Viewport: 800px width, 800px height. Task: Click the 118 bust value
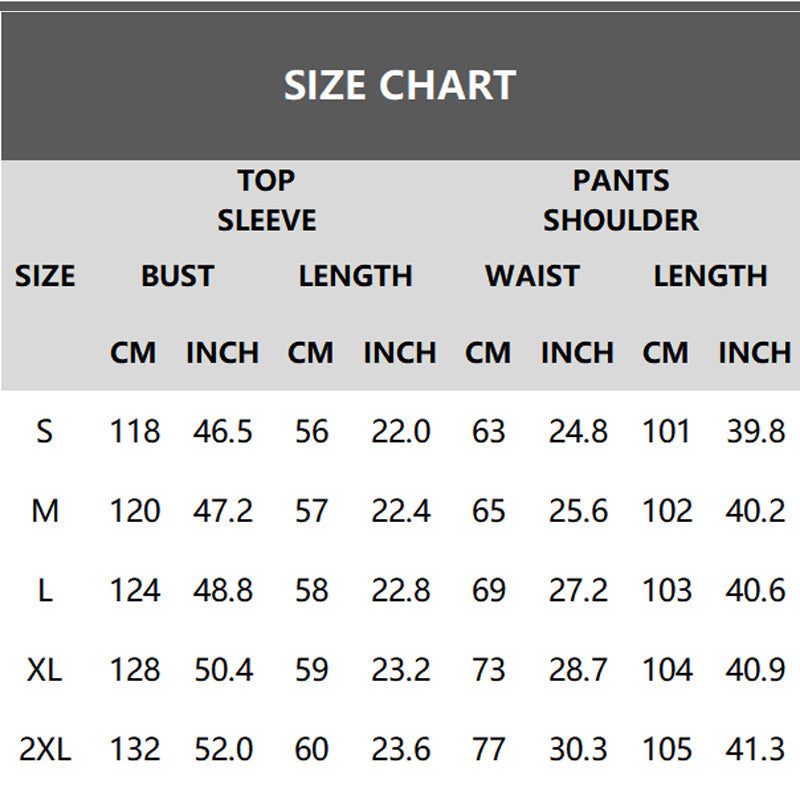134,432
